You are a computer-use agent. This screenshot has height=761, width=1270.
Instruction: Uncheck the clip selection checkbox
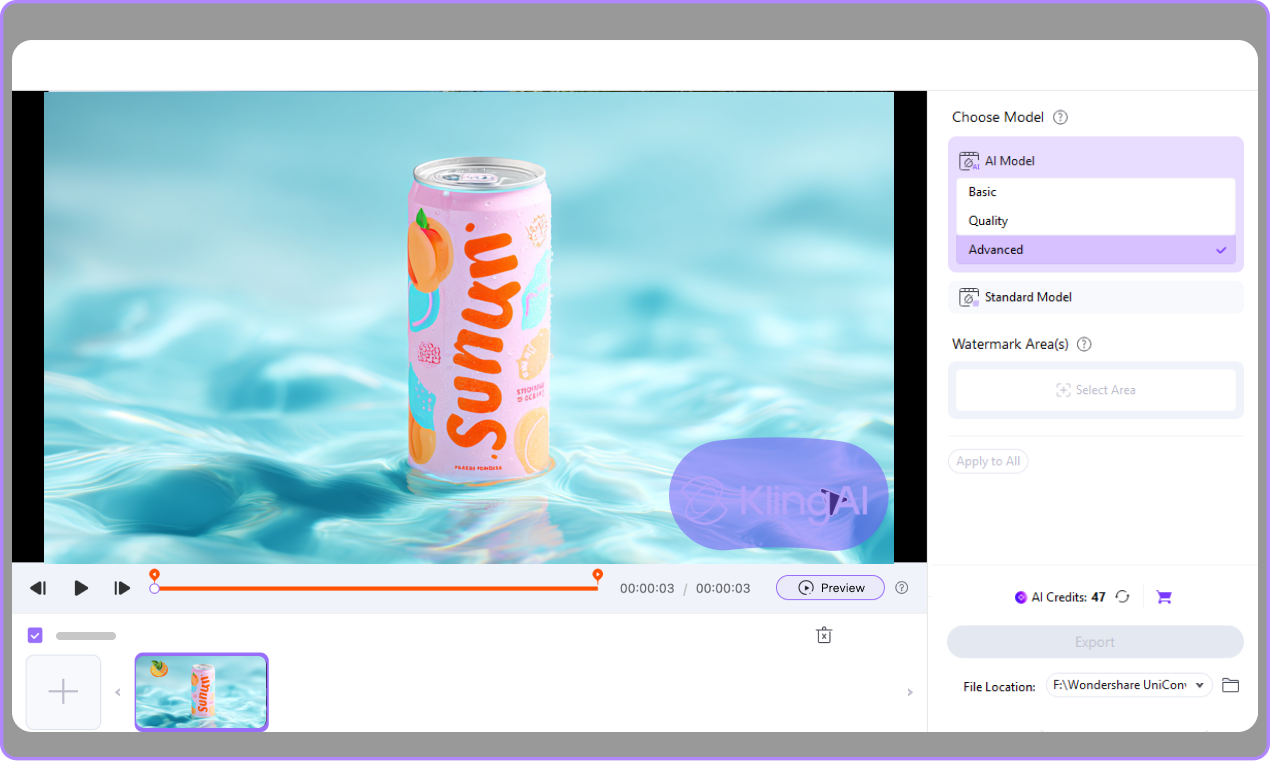pos(35,635)
